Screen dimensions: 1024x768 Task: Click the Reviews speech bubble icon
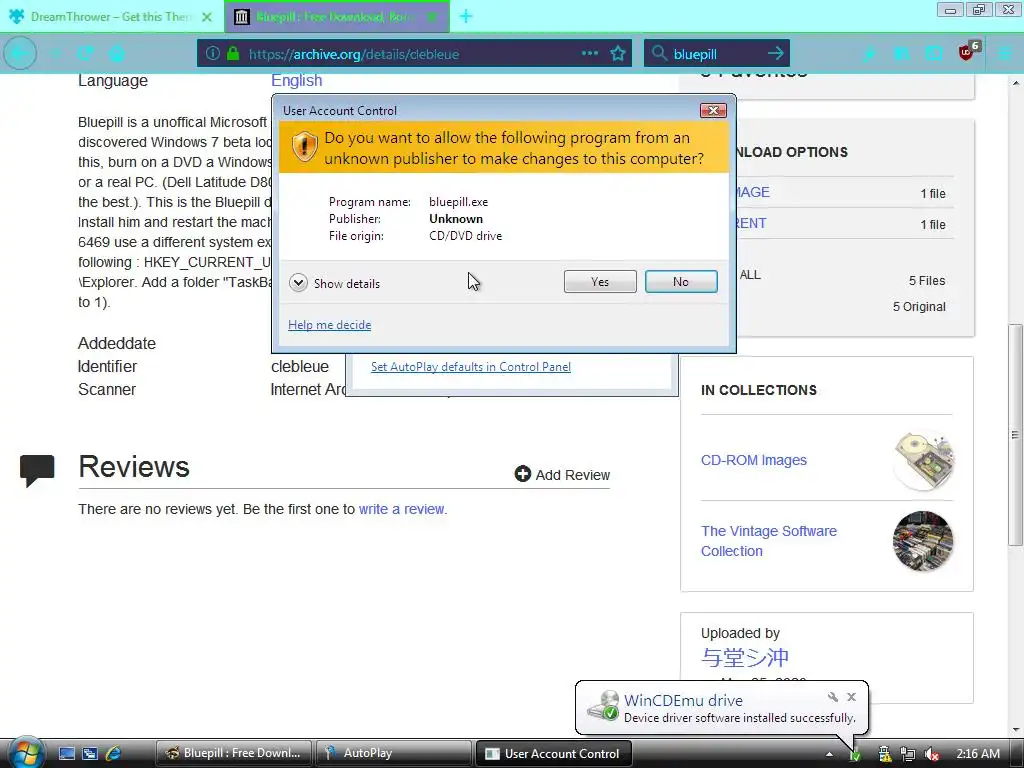point(37,470)
